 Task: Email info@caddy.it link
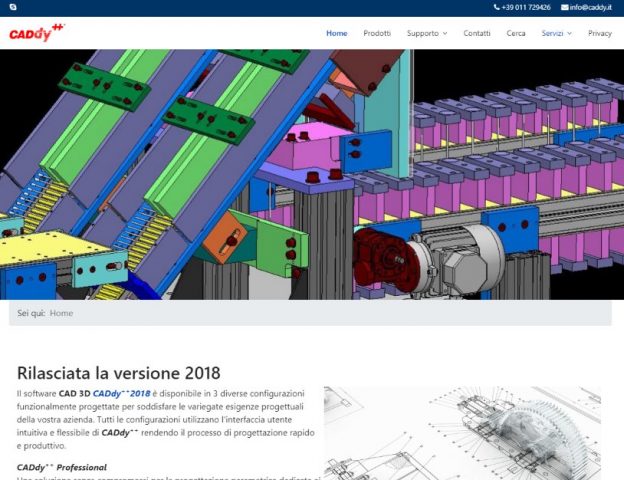coord(591,7)
